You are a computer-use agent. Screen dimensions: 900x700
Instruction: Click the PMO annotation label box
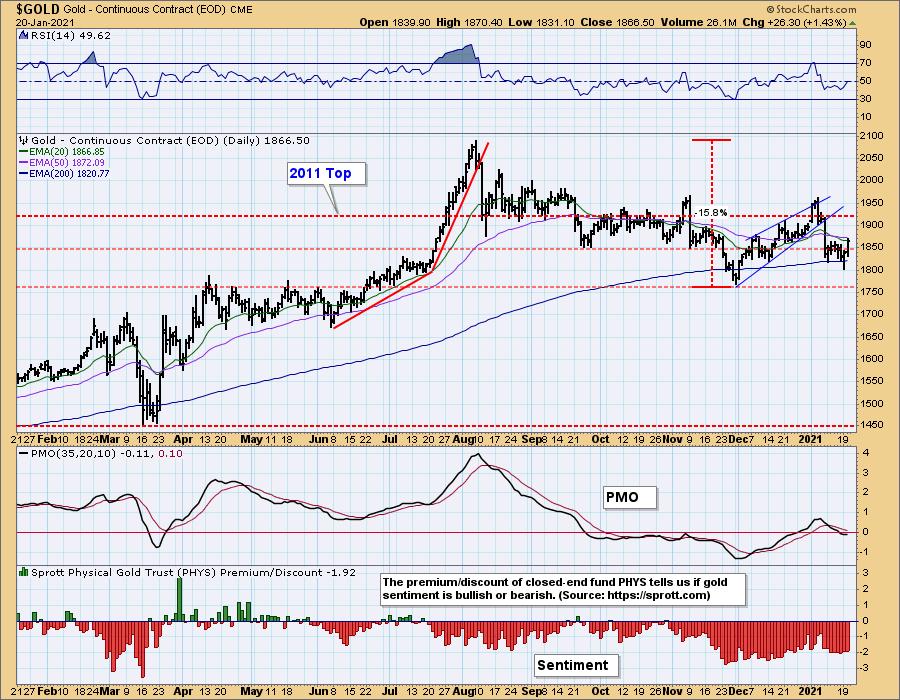point(629,497)
